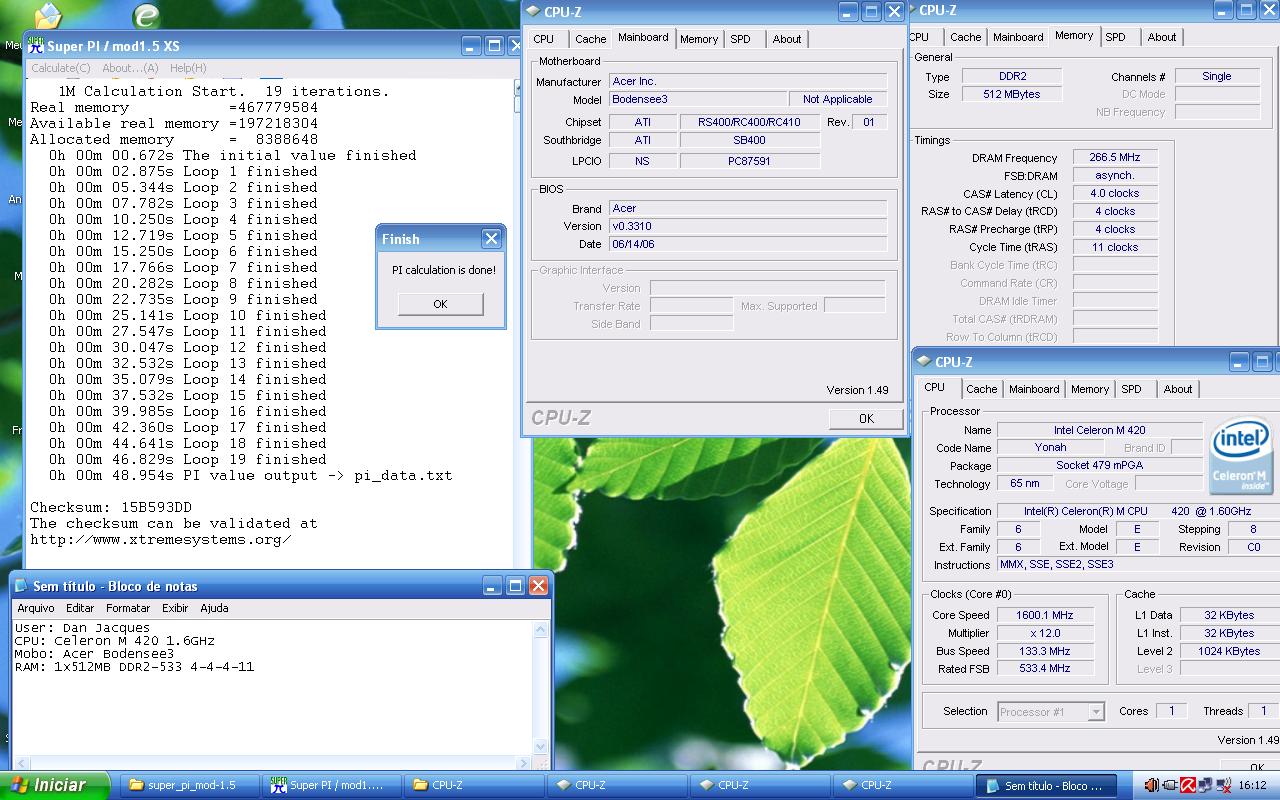Click Model field 'Bodensee3'
Screen dimensions: 1280x800
tap(698, 99)
